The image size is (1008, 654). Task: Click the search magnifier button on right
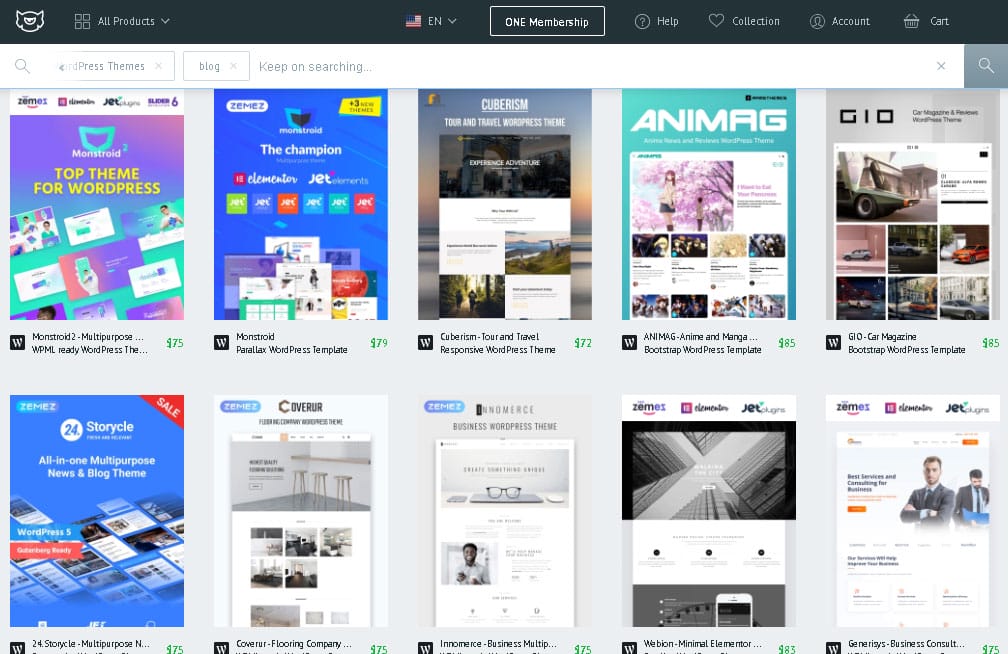point(986,66)
